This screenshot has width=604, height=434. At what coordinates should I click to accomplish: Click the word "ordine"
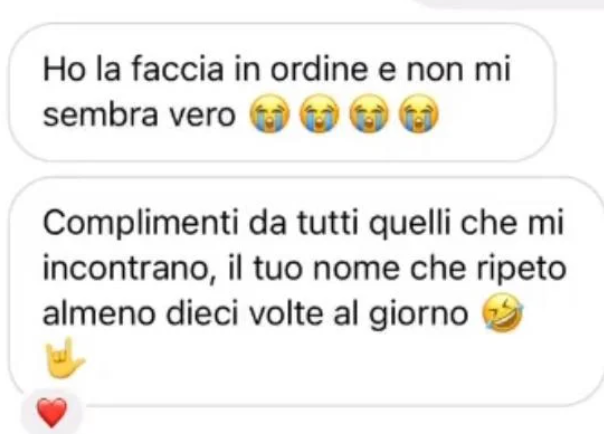click(319, 70)
